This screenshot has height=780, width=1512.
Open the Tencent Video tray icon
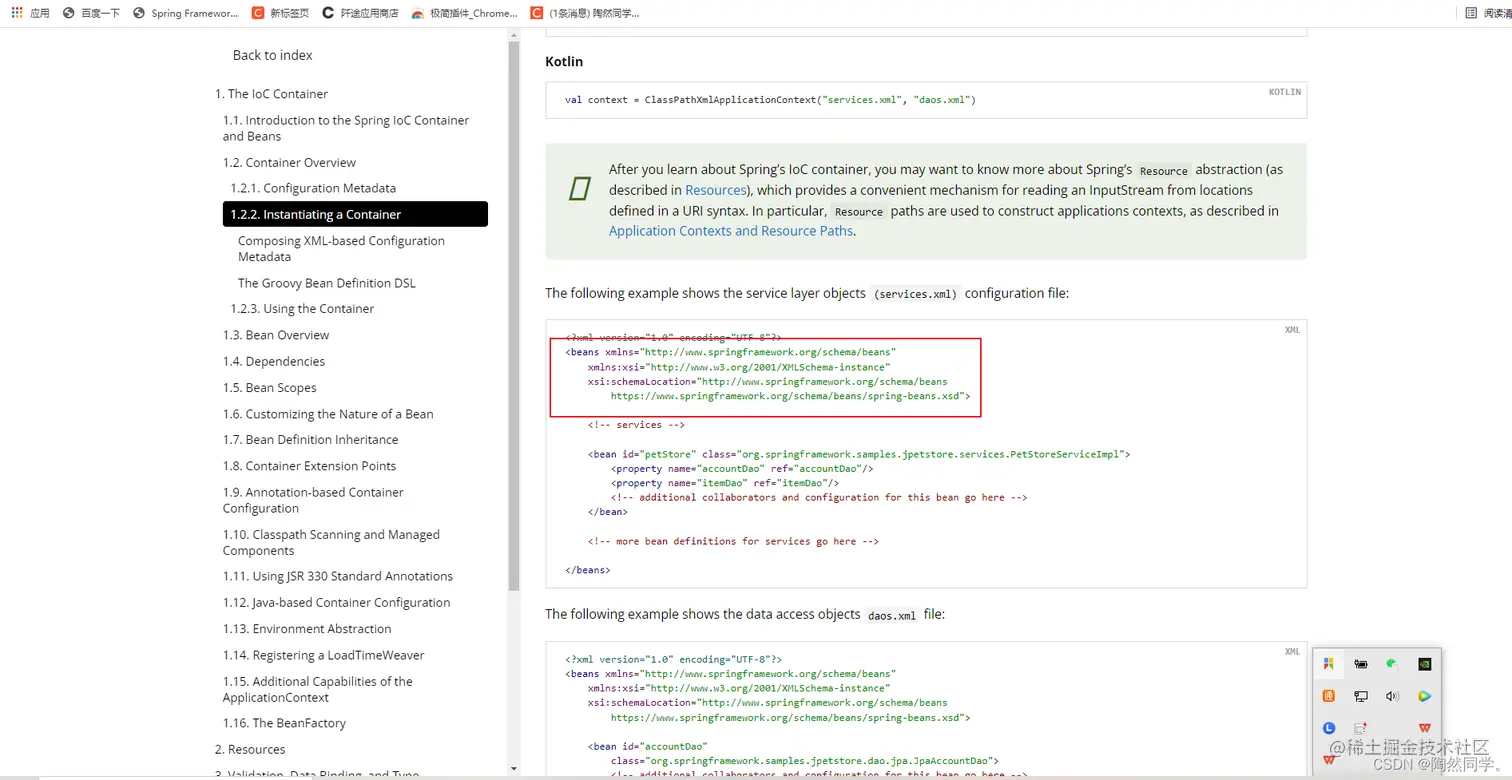pyautogui.click(x=1425, y=696)
